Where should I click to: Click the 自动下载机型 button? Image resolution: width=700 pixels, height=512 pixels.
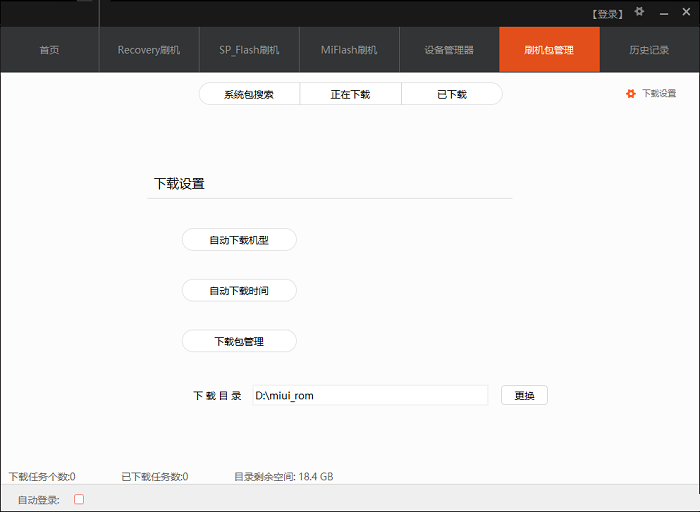pyautogui.click(x=239, y=240)
